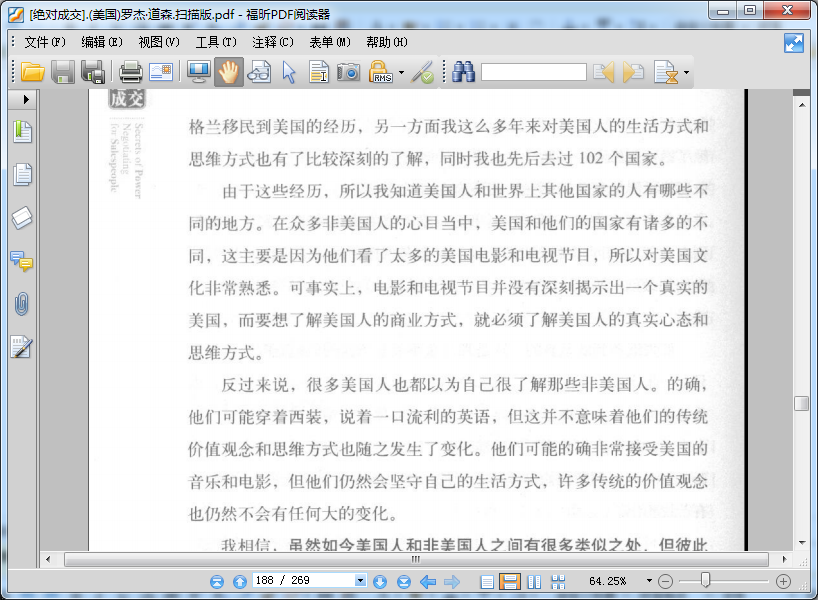
Task: Select the Snapshot camera tool
Action: point(348,72)
